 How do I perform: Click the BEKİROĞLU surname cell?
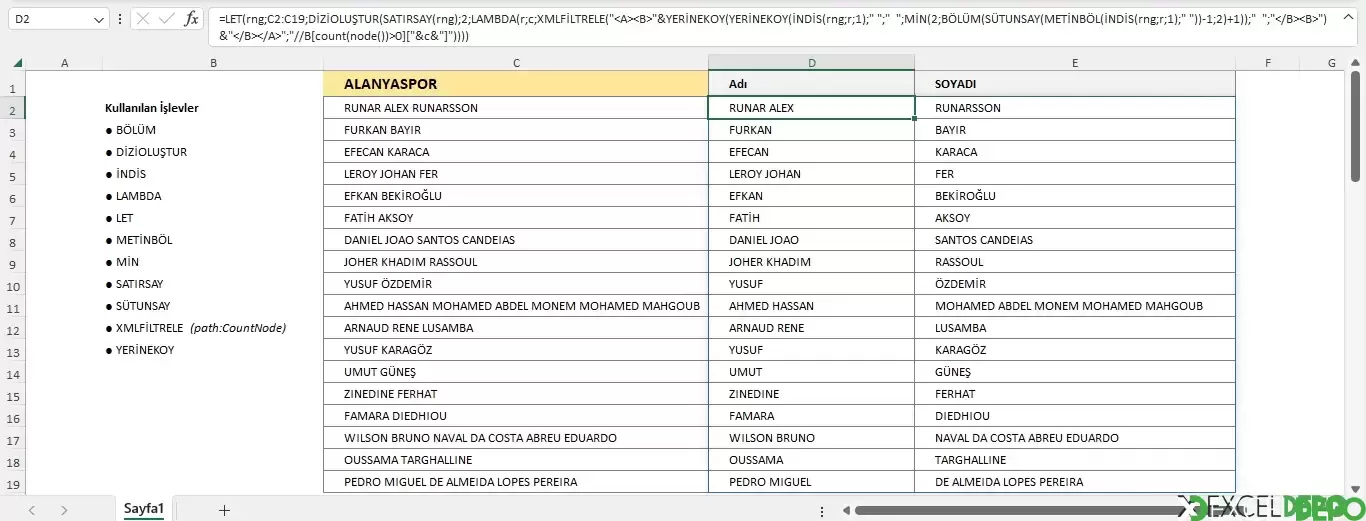1075,196
